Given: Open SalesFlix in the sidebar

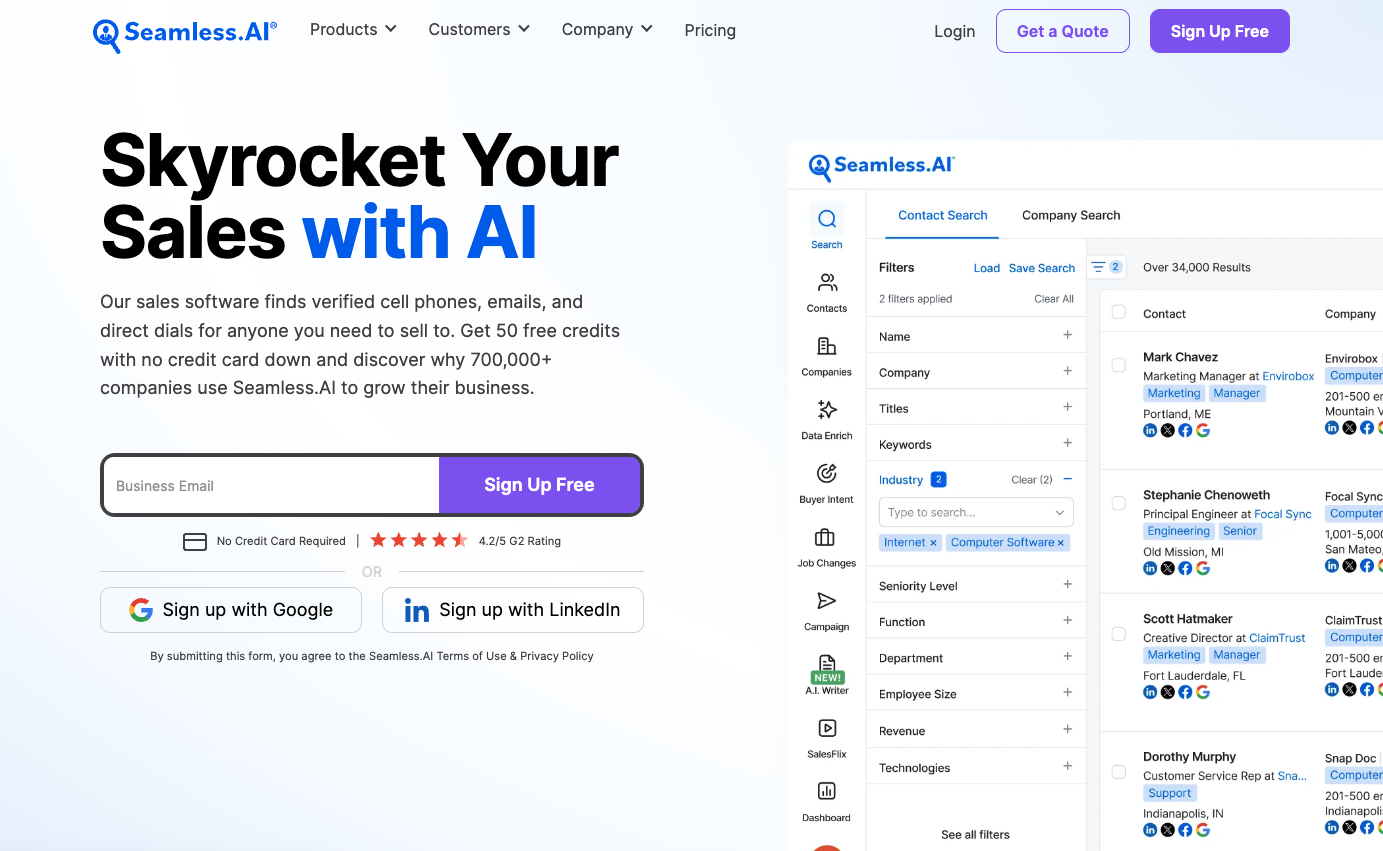Looking at the screenshot, I should pyautogui.click(x=826, y=738).
